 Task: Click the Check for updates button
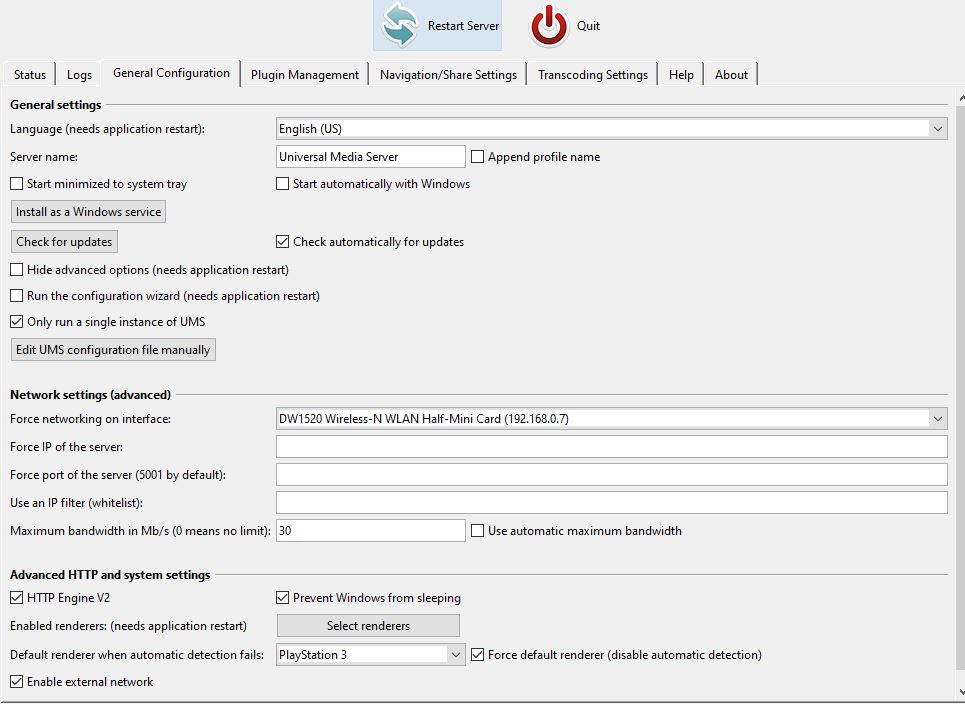[64, 242]
